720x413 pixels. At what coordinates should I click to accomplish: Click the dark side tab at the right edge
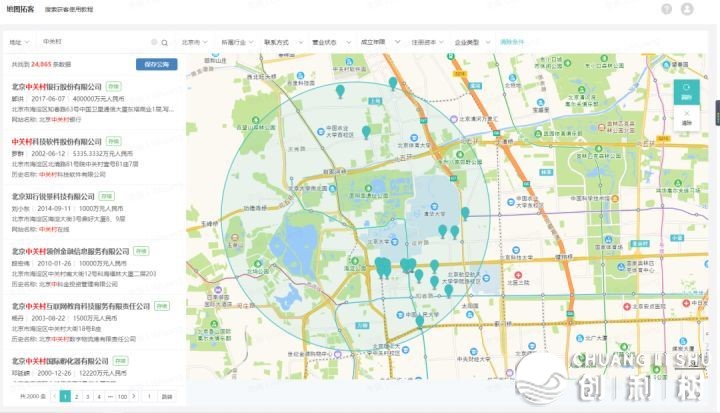[x=717, y=113]
